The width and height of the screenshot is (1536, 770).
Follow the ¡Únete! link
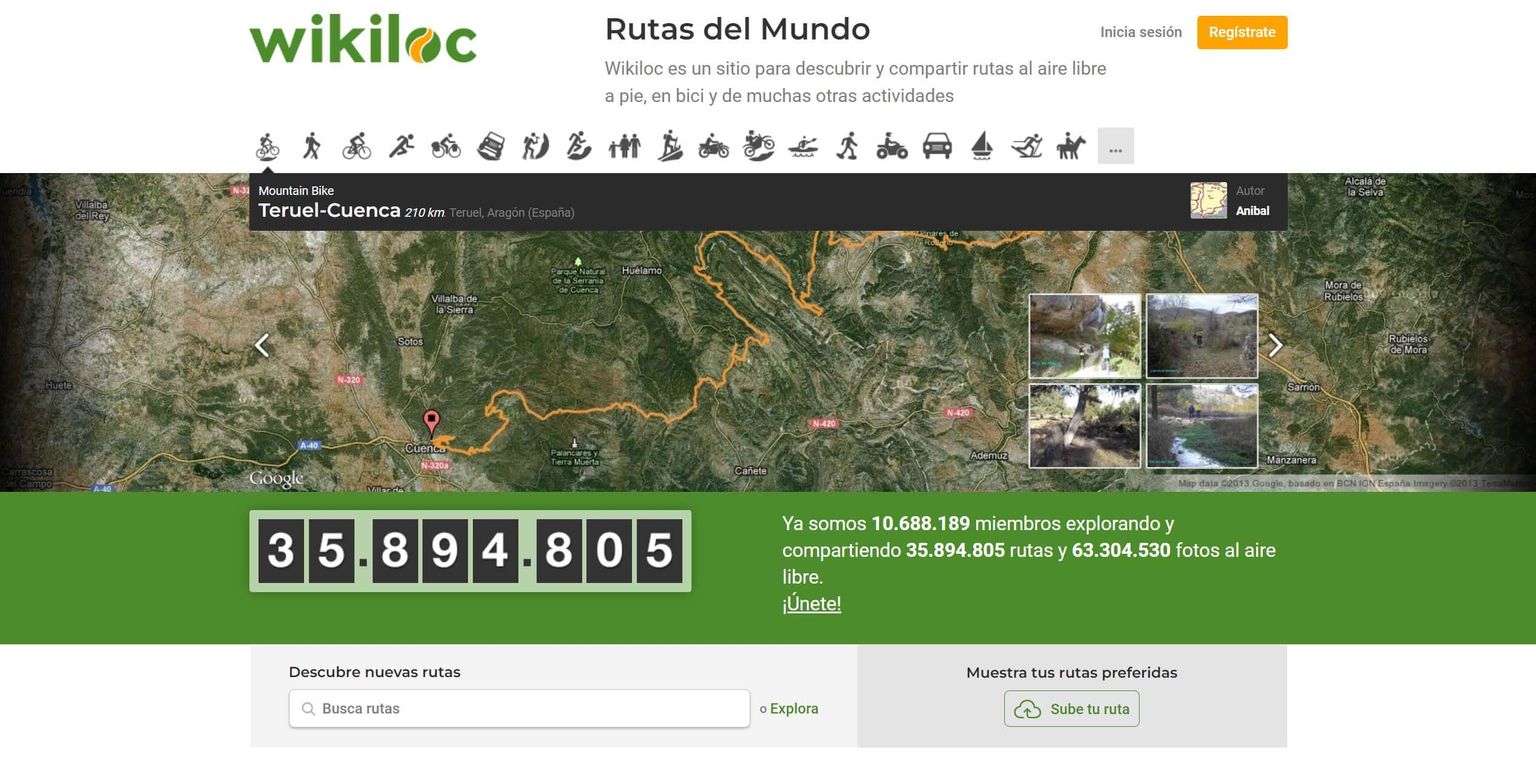tap(811, 604)
